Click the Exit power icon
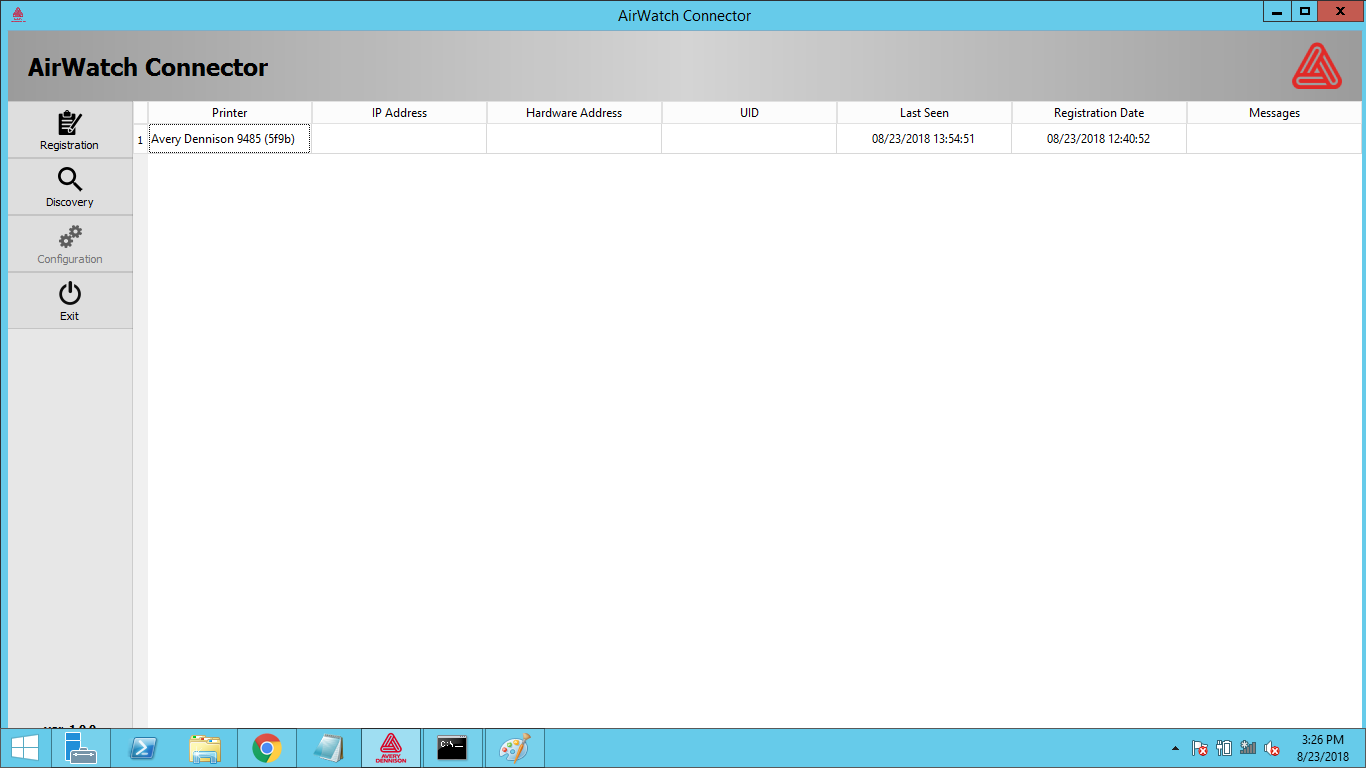This screenshot has height=768, width=1366. click(x=70, y=294)
